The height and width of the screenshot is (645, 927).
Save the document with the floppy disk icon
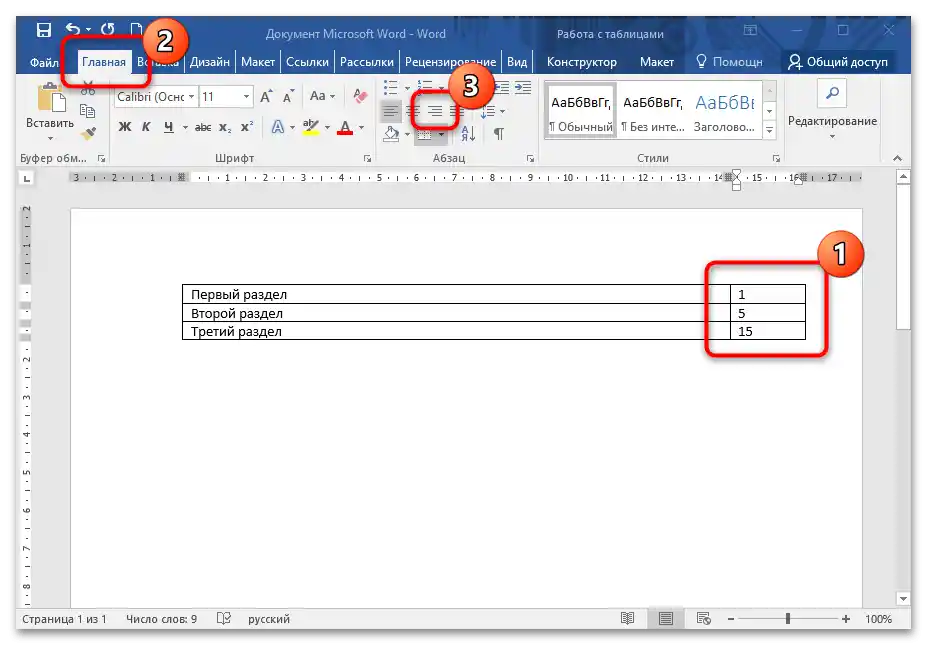pos(44,29)
